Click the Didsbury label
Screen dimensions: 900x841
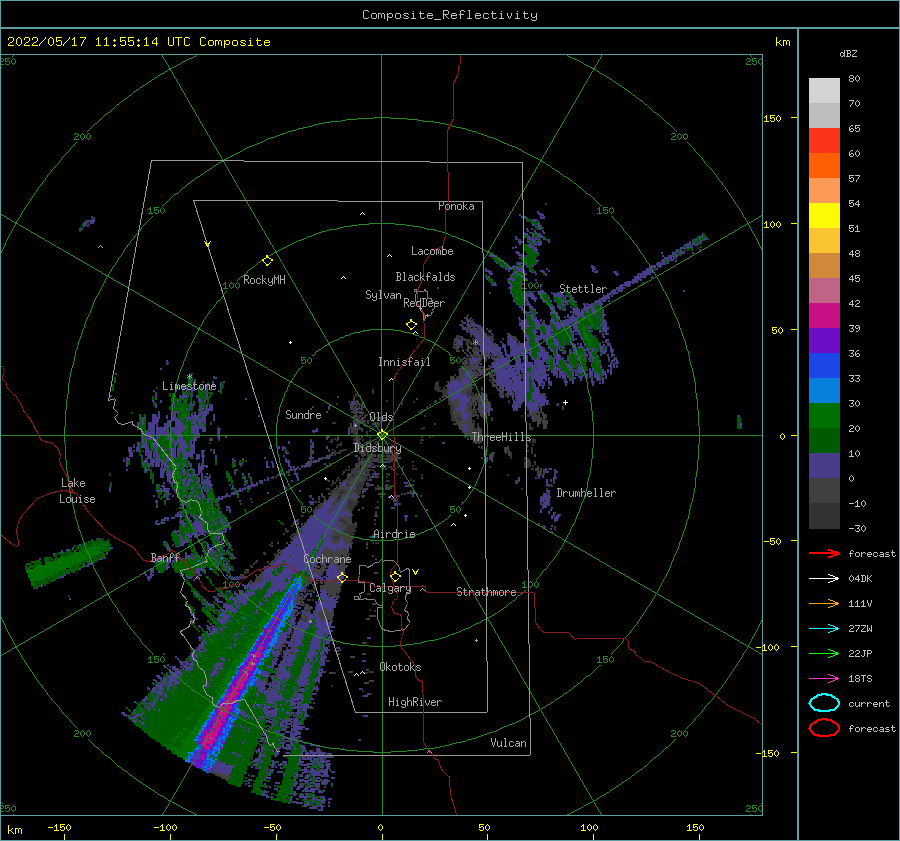click(377, 448)
